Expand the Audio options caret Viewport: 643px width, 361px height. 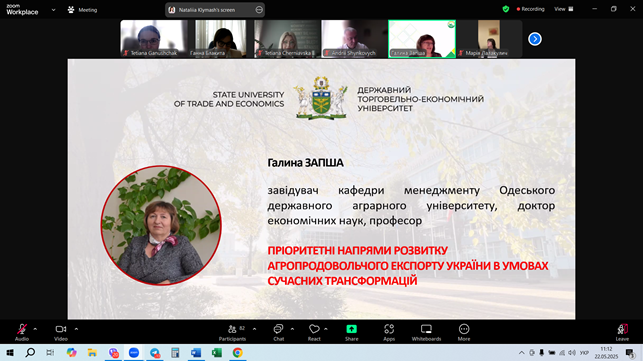(35, 329)
